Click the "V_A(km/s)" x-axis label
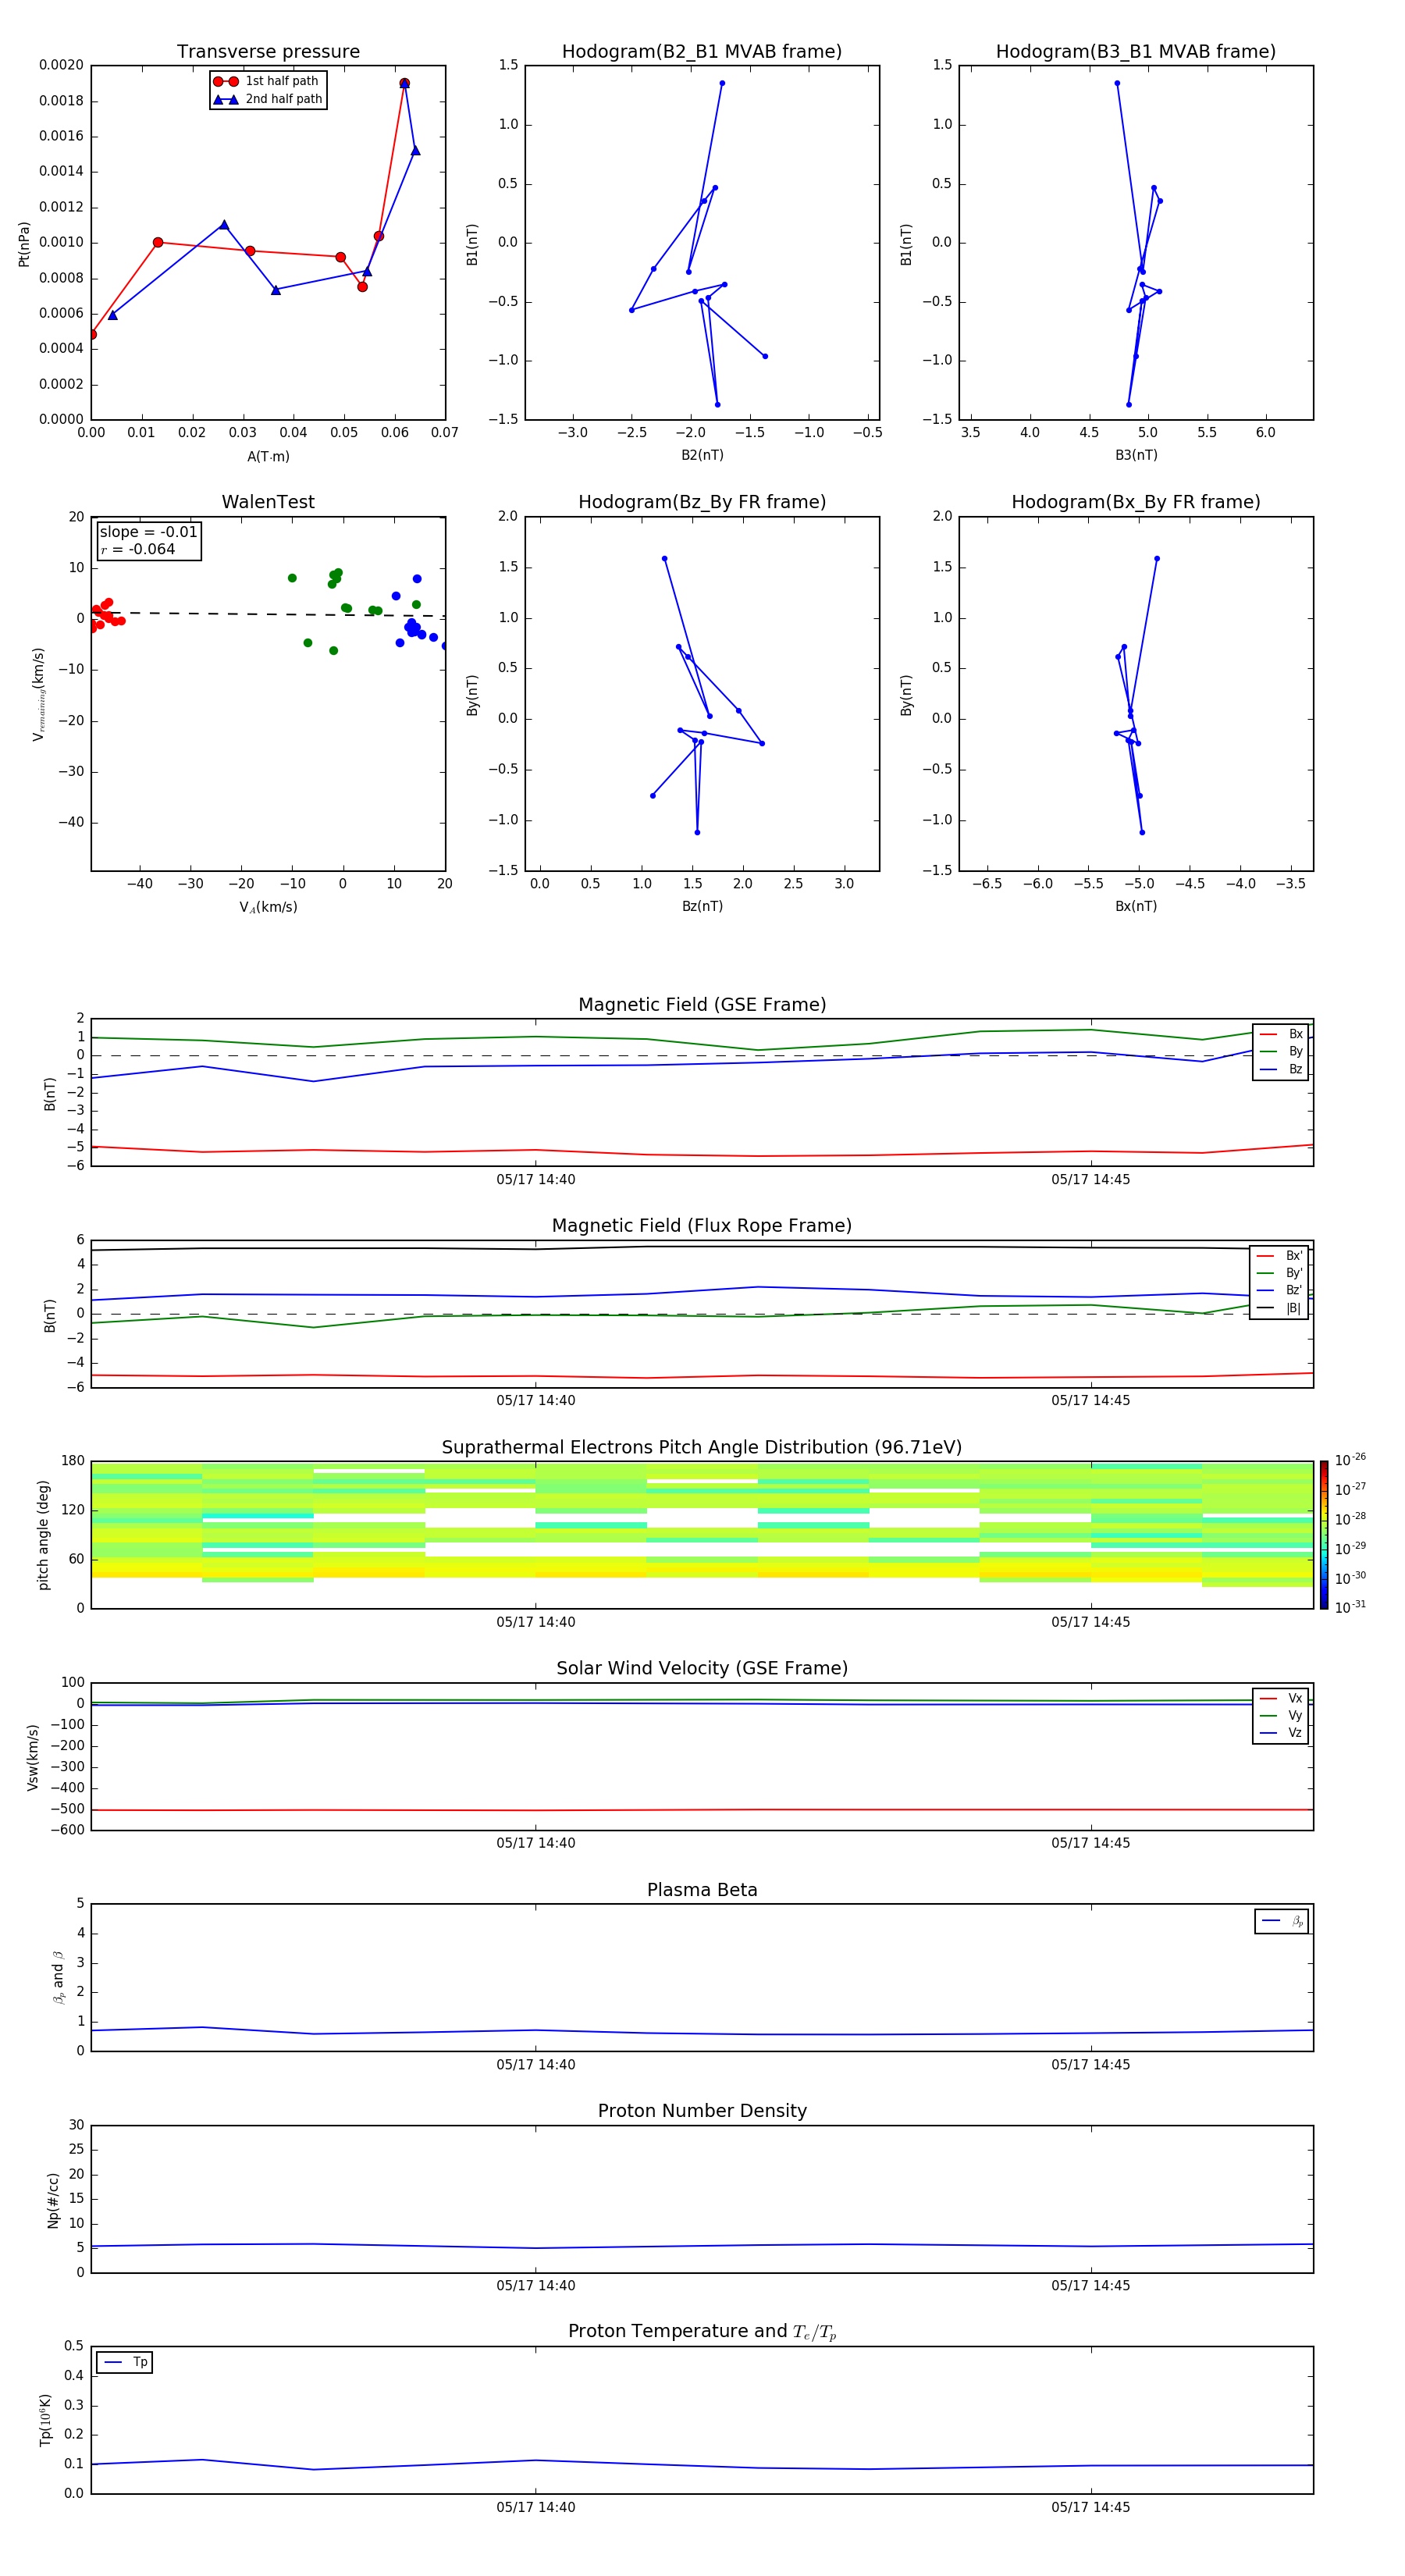The height and width of the screenshot is (2576, 1405). [x=268, y=907]
